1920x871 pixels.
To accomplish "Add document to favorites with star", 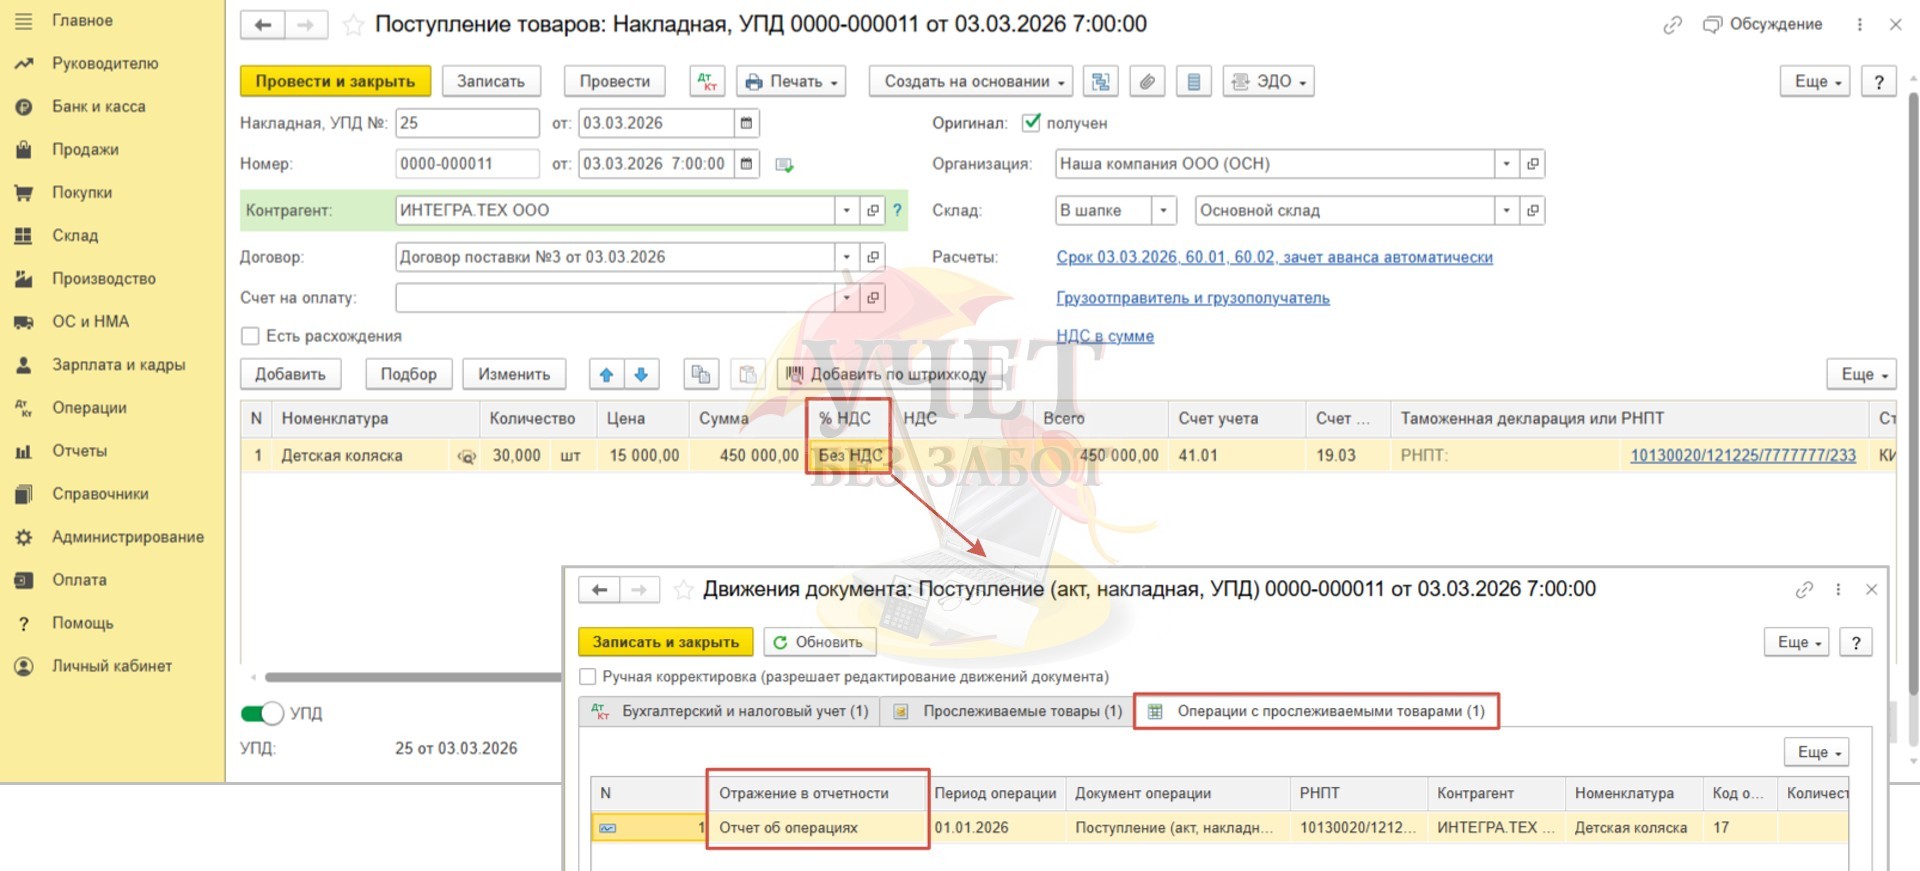I will tap(353, 25).
